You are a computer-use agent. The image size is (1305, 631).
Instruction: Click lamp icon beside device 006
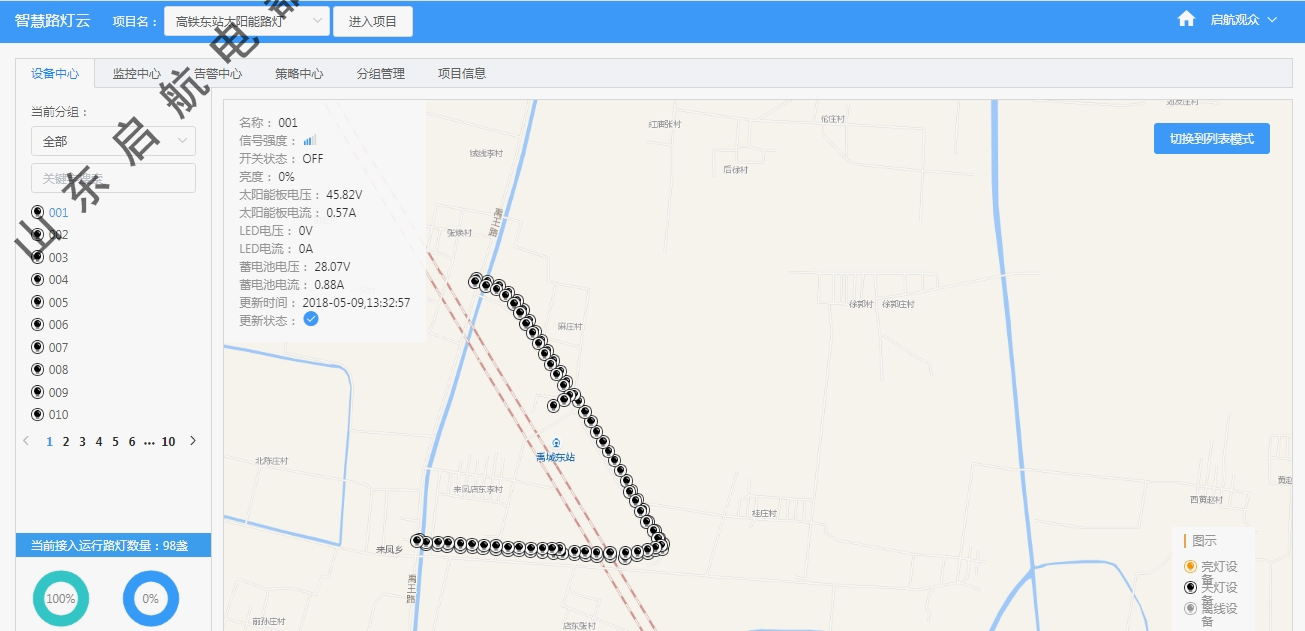[x=38, y=324]
